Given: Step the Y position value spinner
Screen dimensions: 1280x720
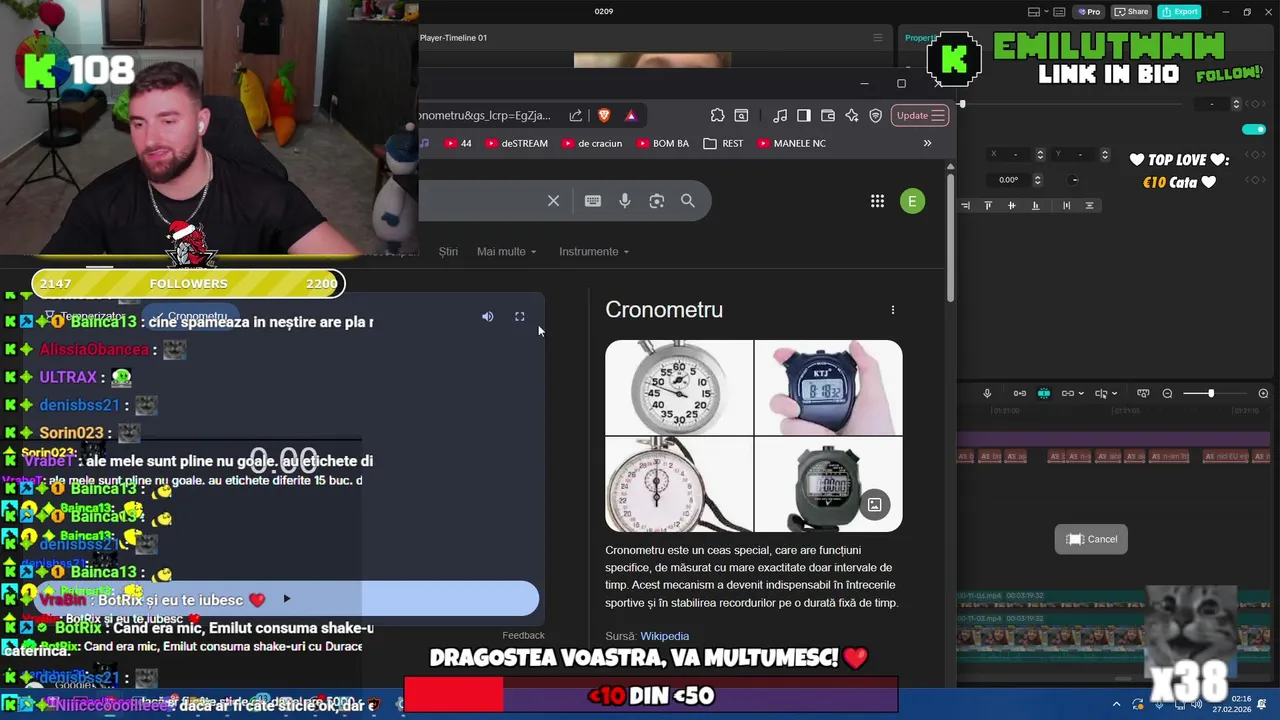Looking at the screenshot, I should tap(1105, 154).
